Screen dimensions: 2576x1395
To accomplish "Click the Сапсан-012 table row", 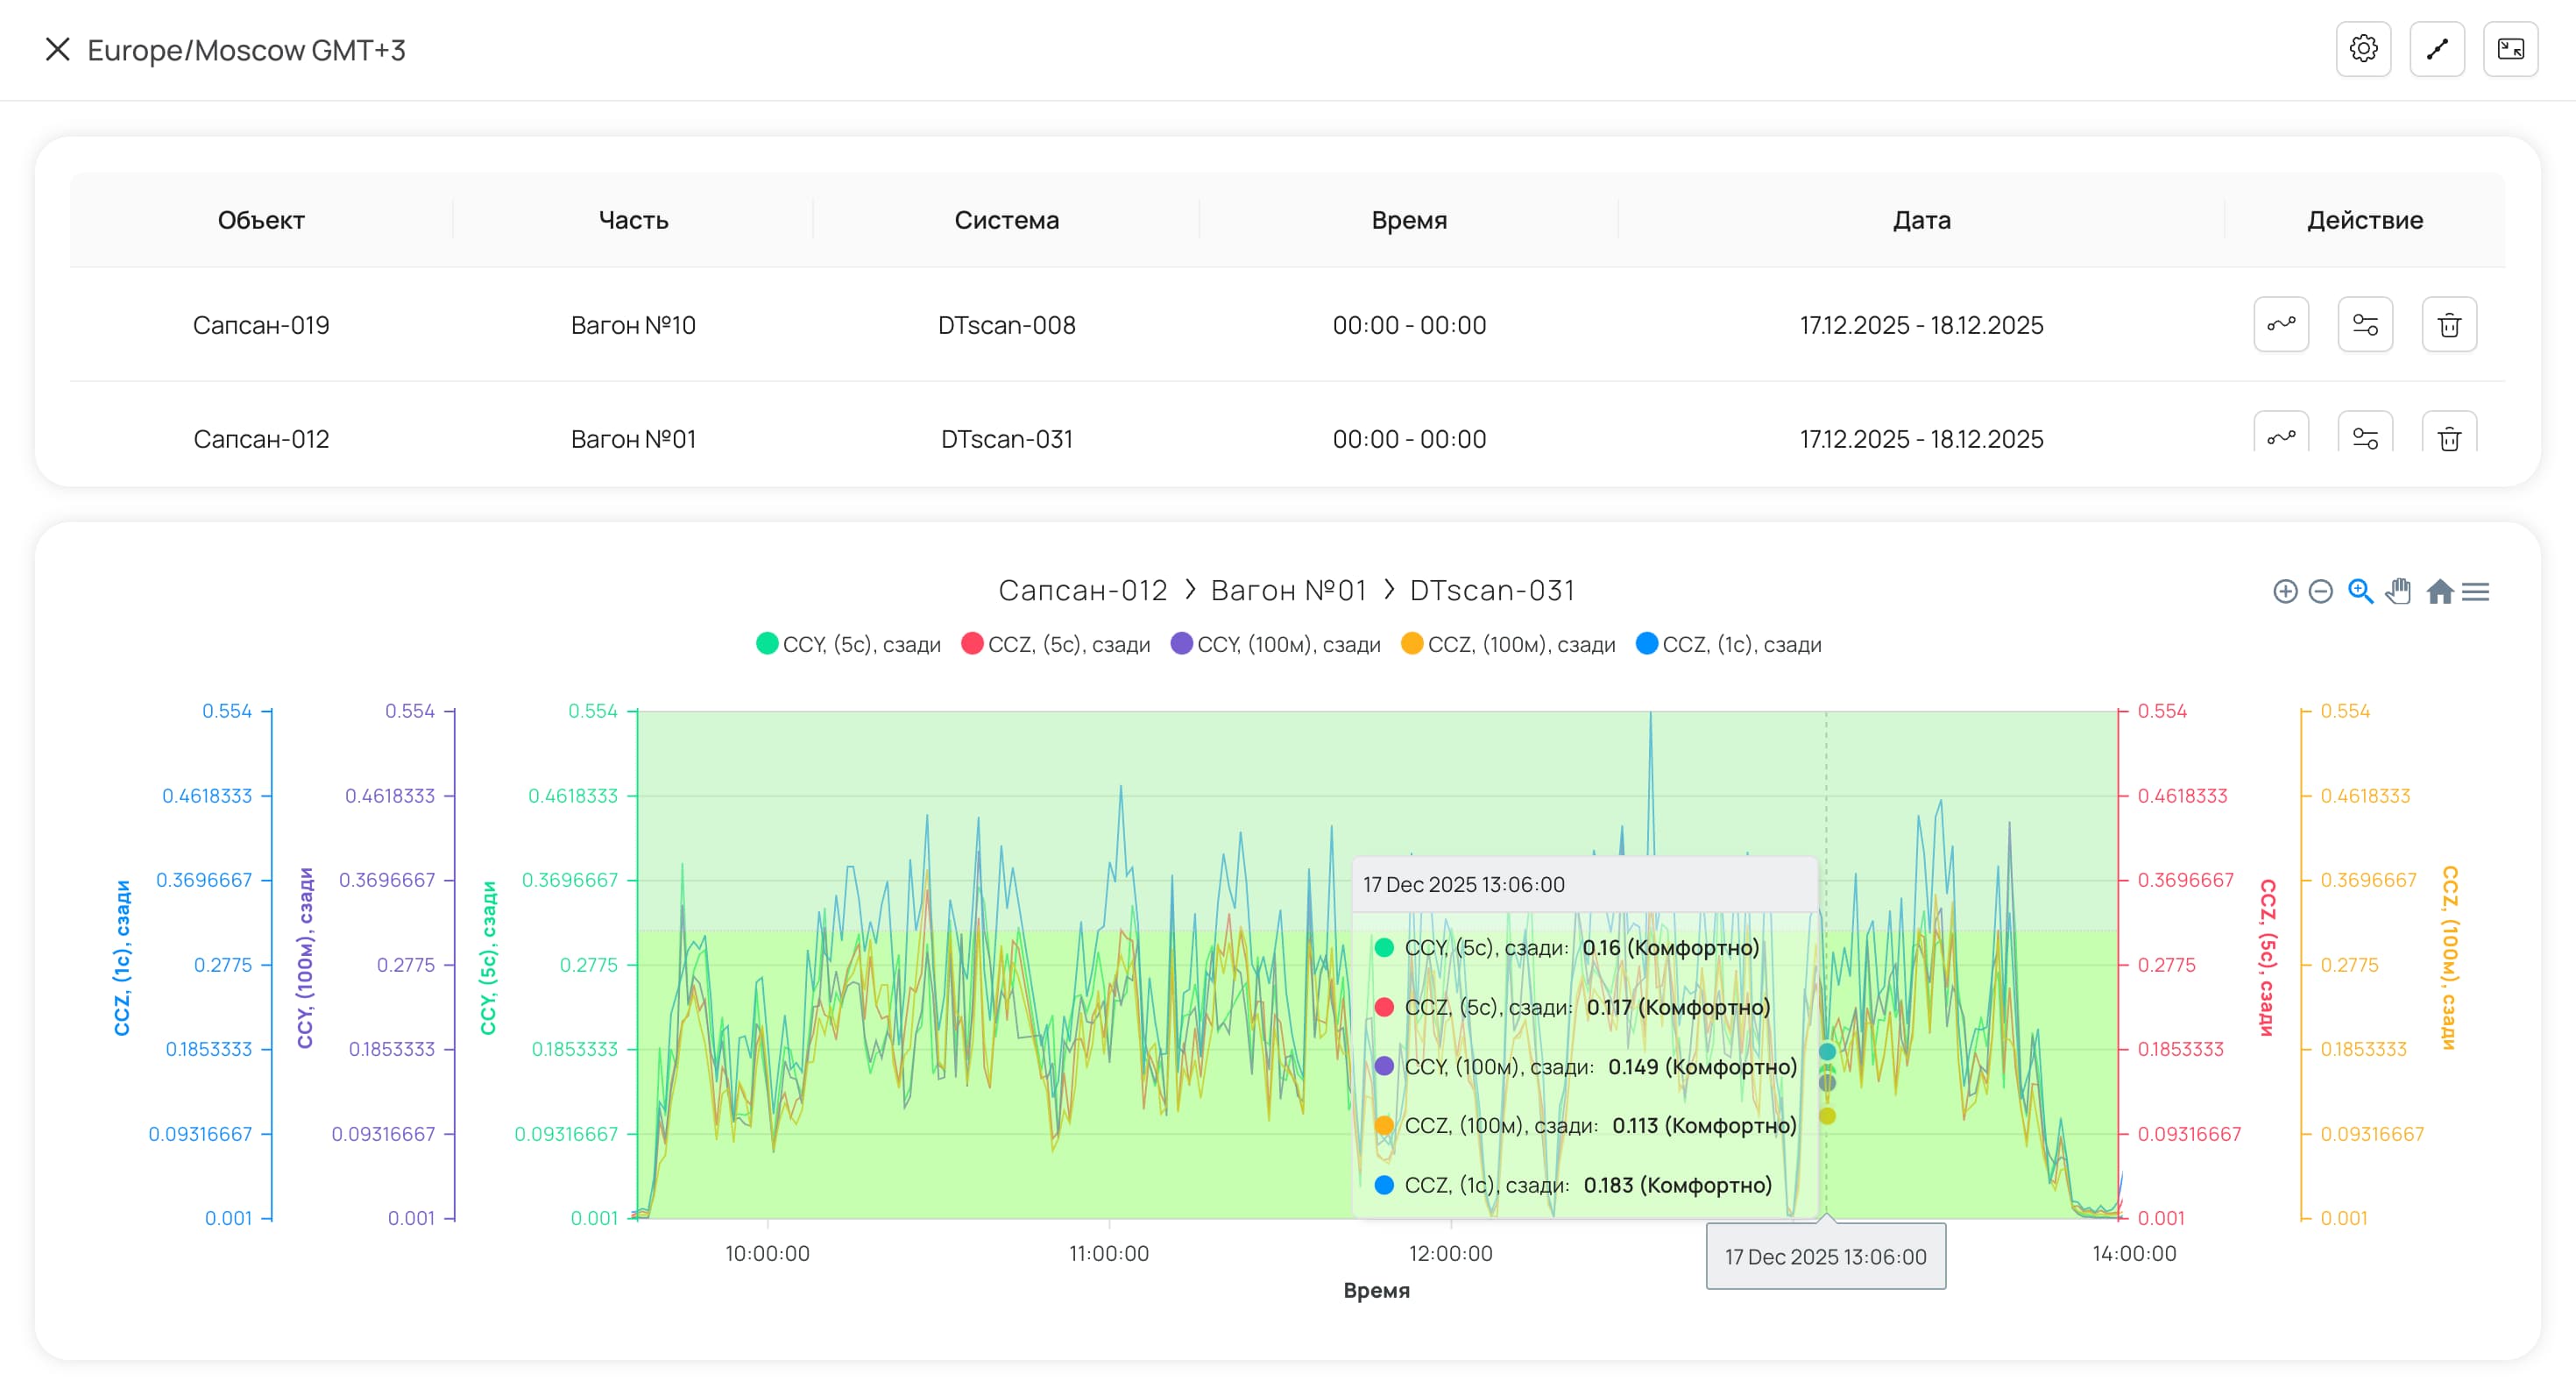I will point(261,438).
